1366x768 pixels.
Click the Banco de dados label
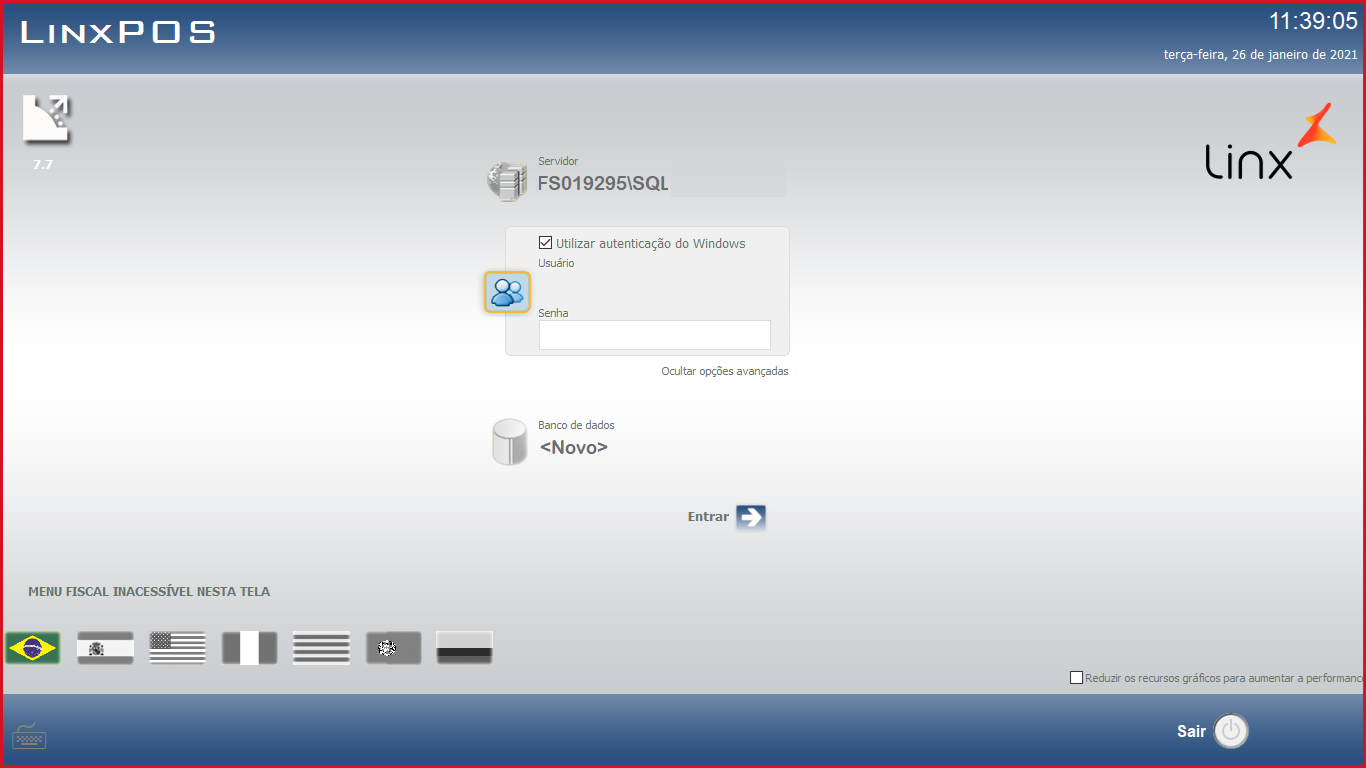[x=576, y=425]
